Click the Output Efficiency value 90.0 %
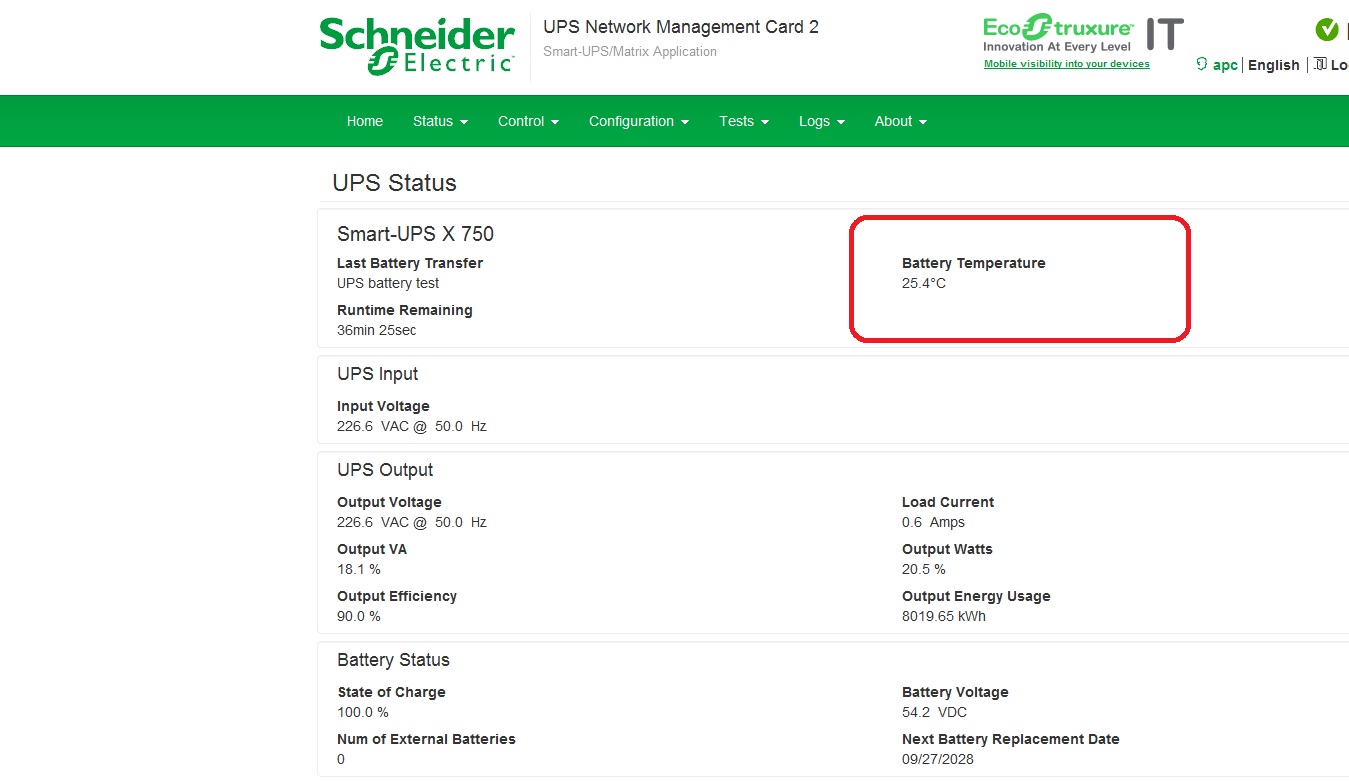1349x781 pixels. click(359, 616)
